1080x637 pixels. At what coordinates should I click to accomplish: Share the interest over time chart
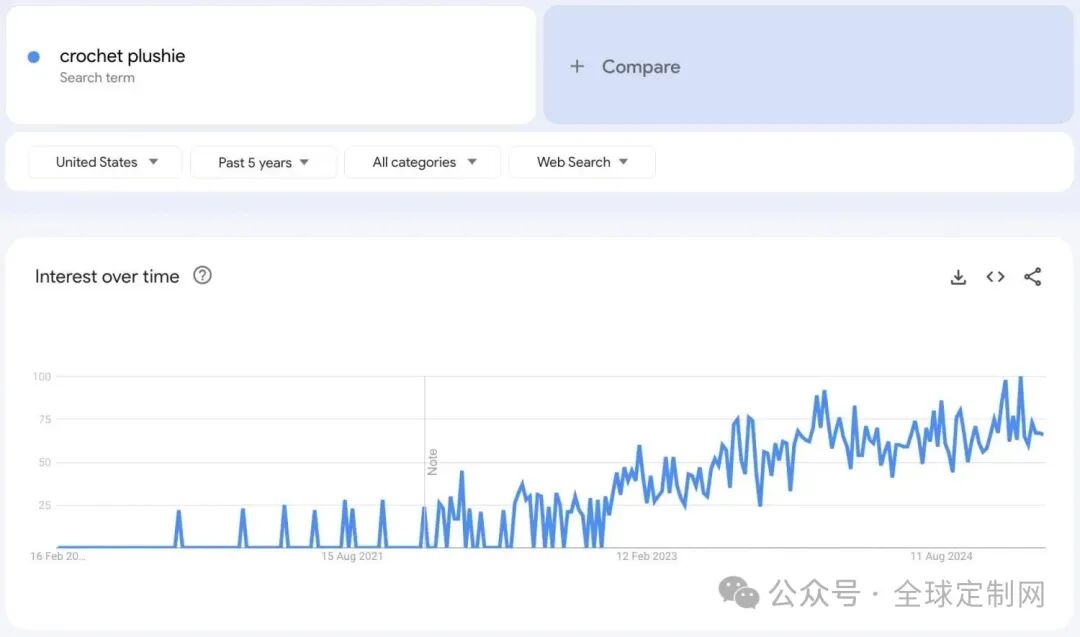(1033, 277)
